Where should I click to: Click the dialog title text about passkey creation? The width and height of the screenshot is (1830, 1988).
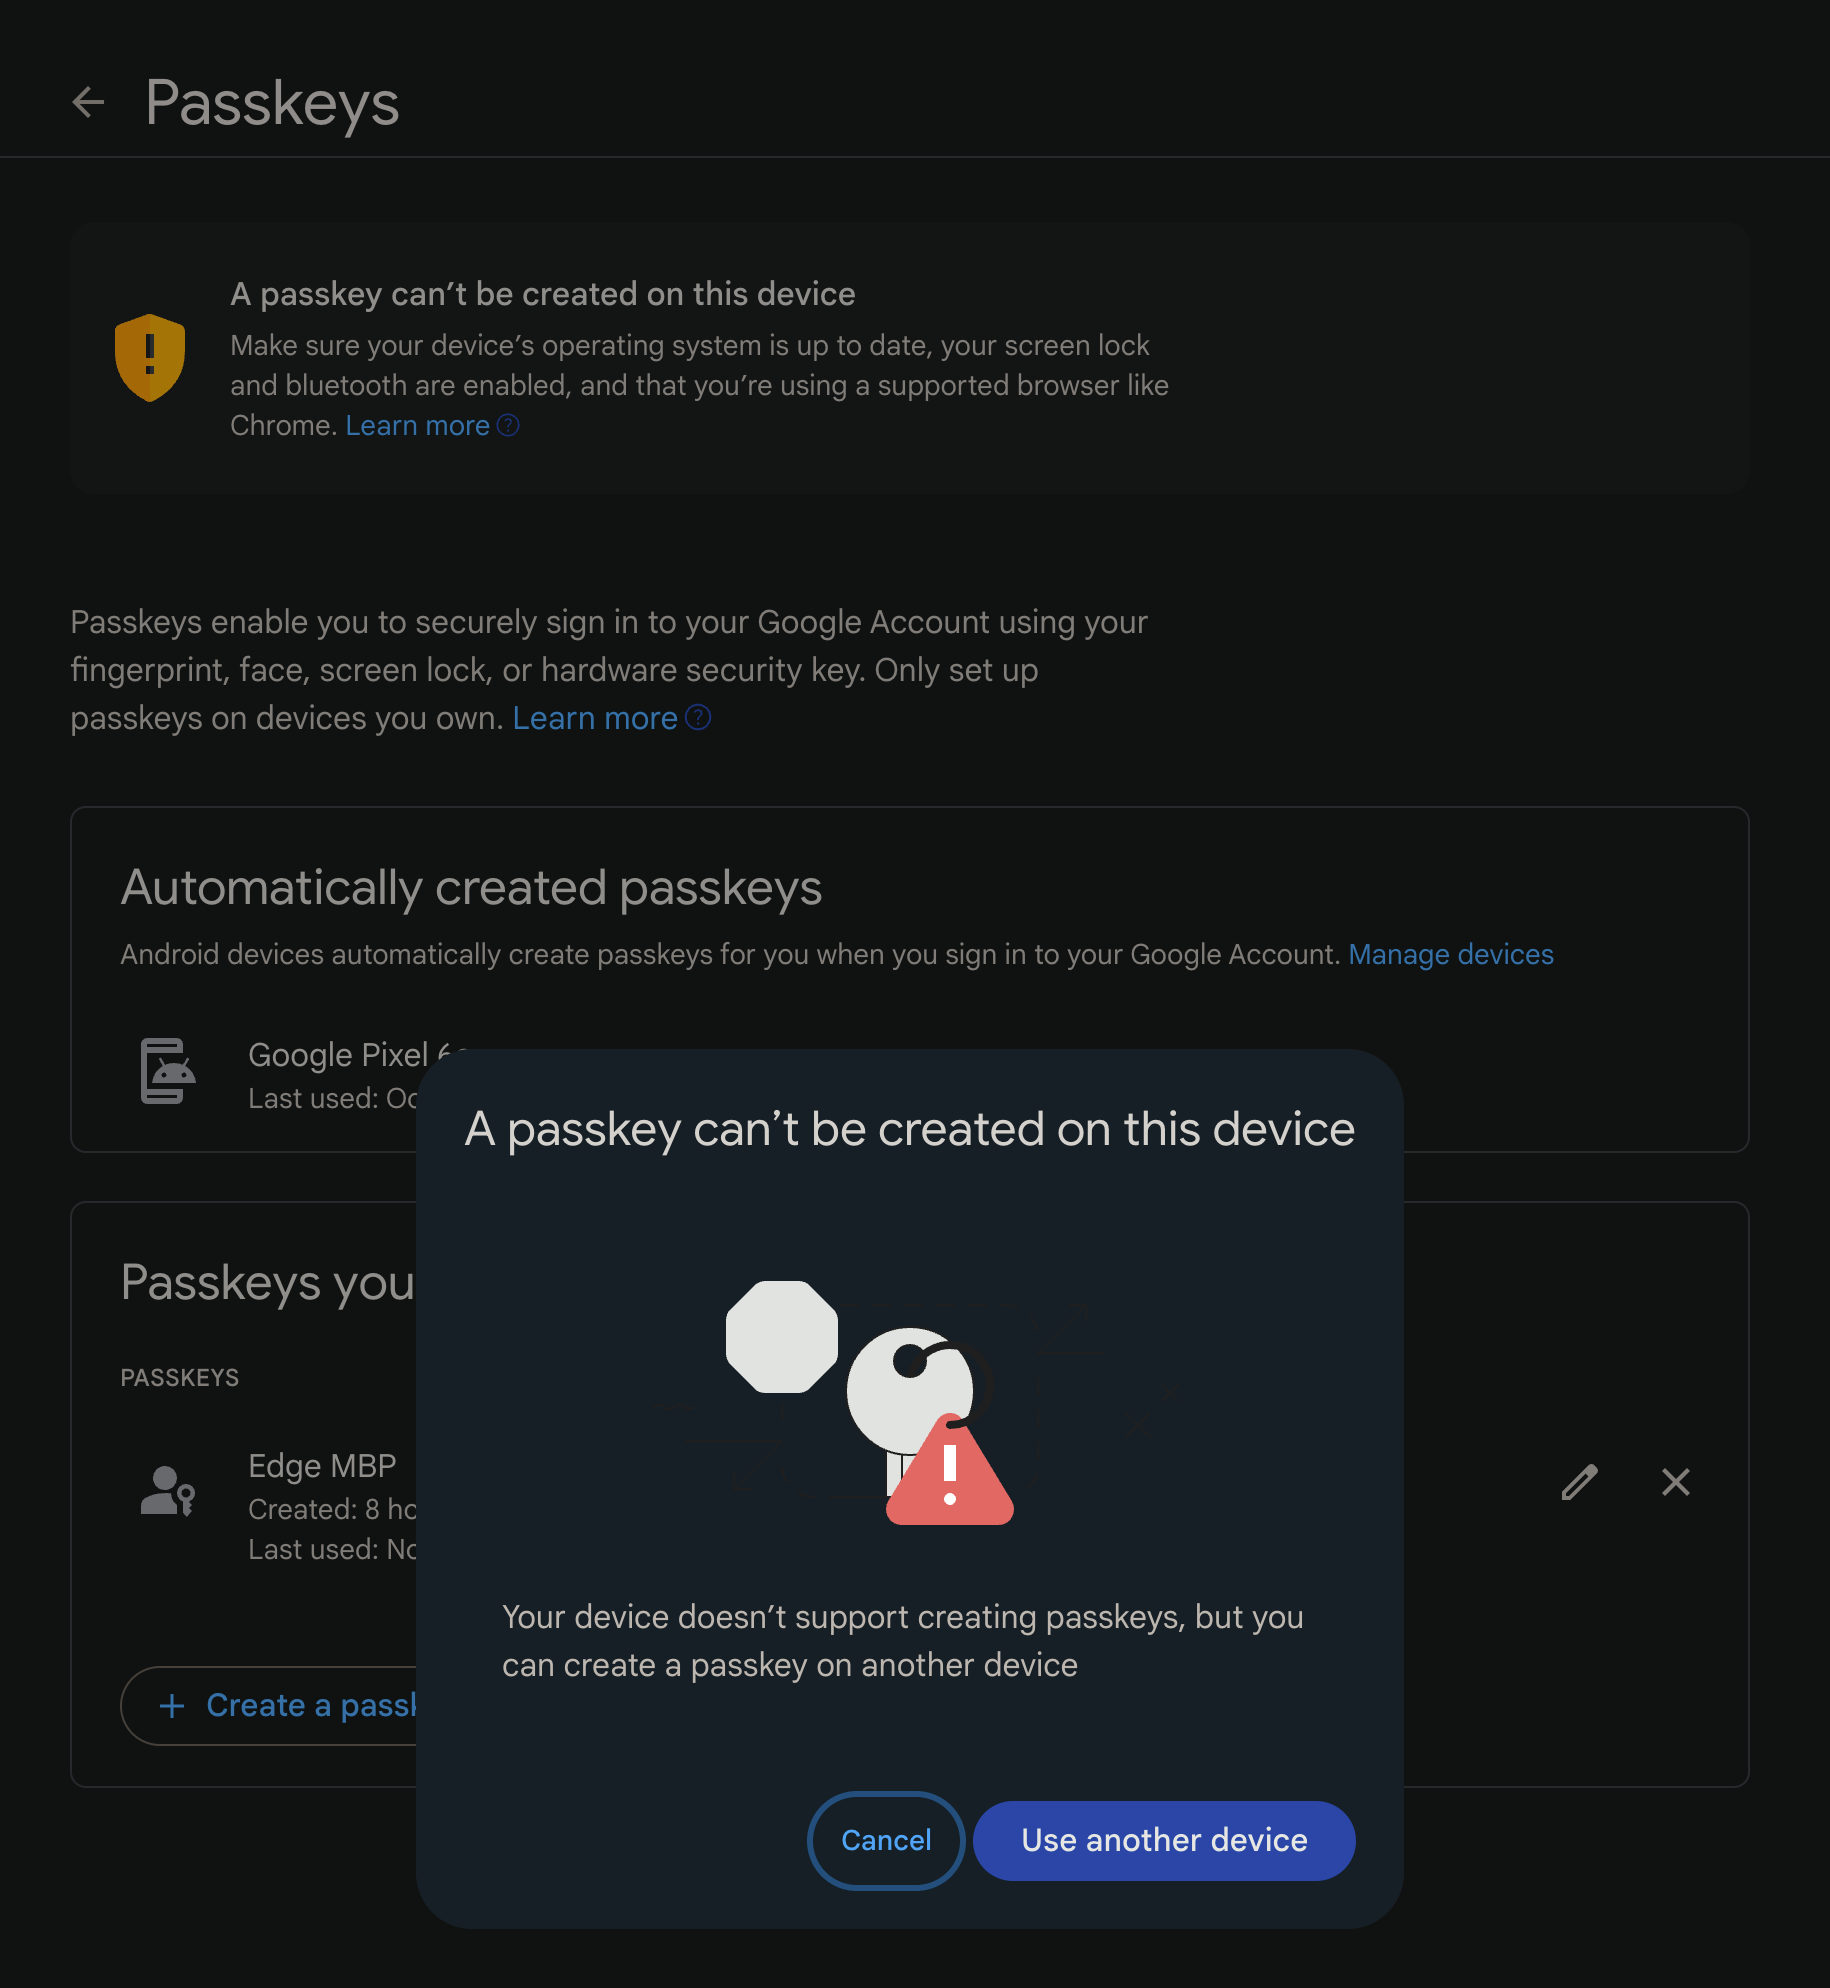pos(909,1129)
